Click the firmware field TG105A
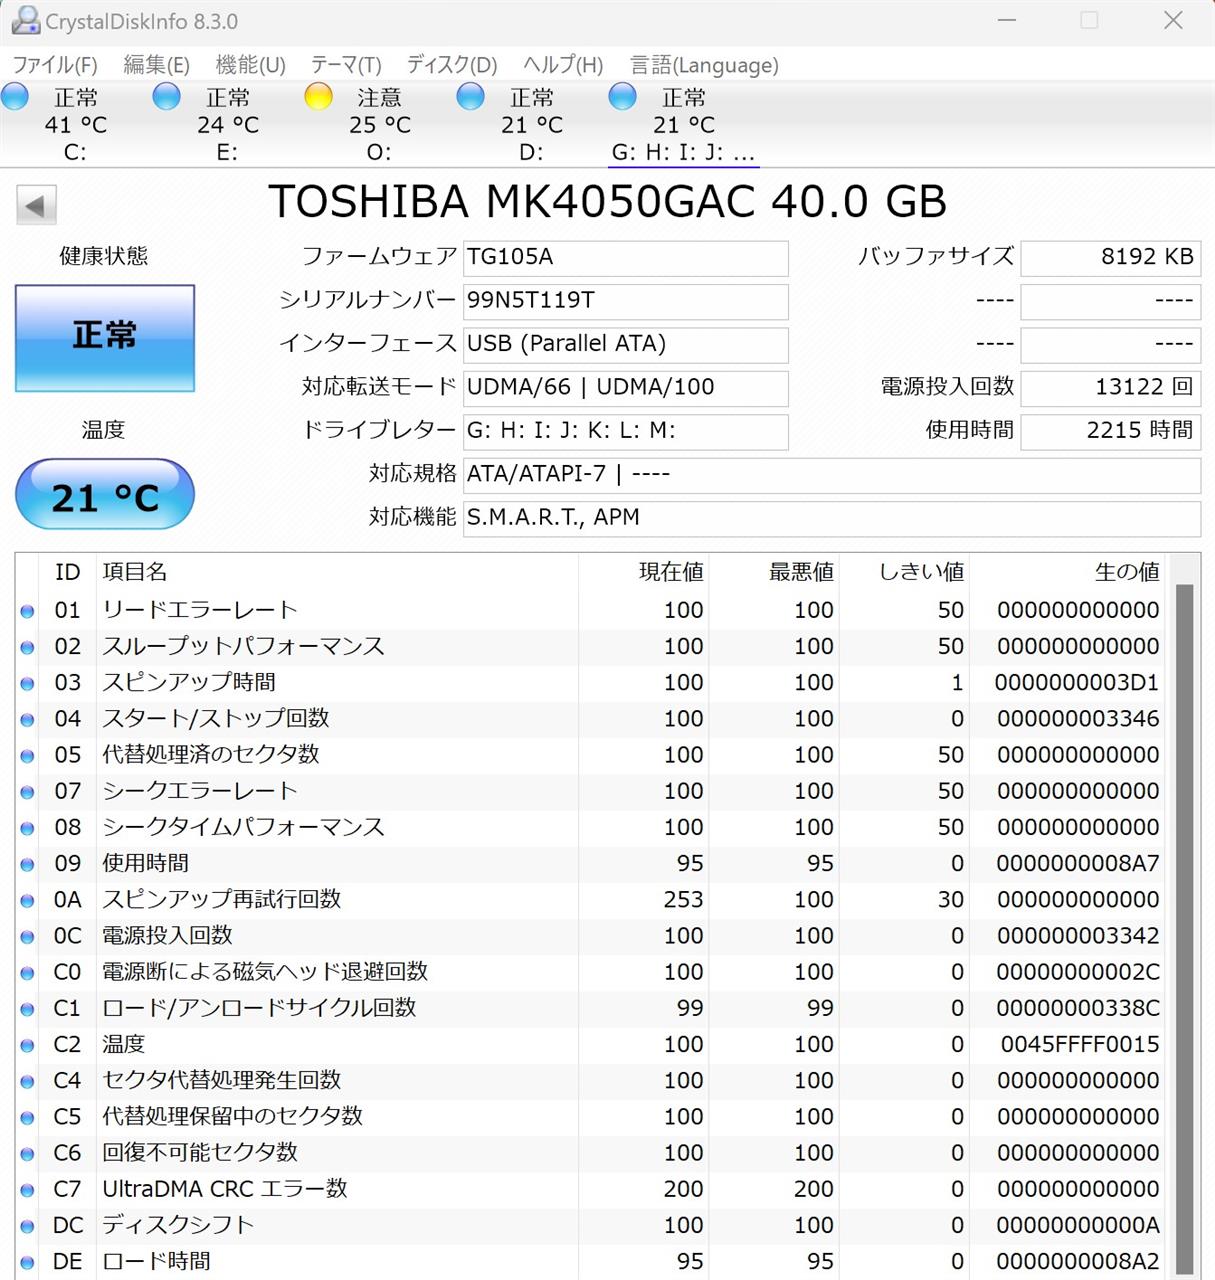Image resolution: width=1215 pixels, height=1280 pixels. pos(626,258)
